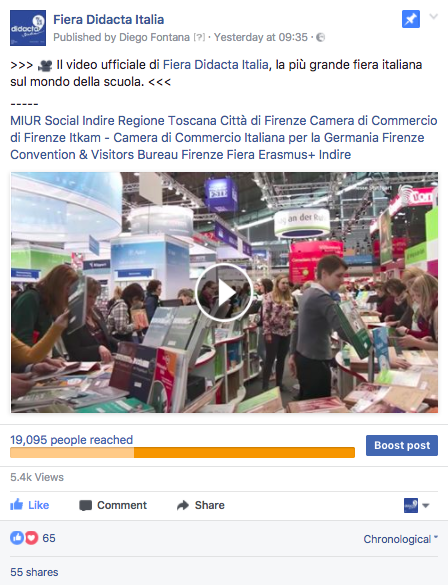Click the orange people reached progress bar
This screenshot has height=585, width=448.
pos(182,453)
